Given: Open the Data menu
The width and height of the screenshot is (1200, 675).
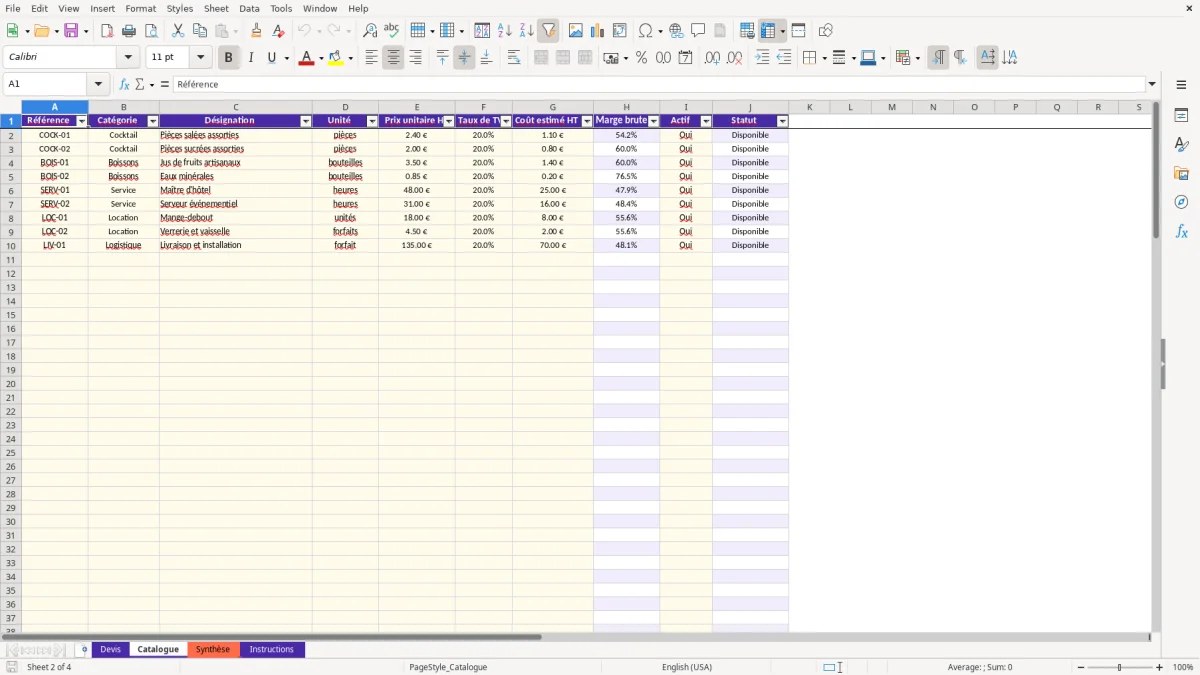Looking at the screenshot, I should coord(249,8).
